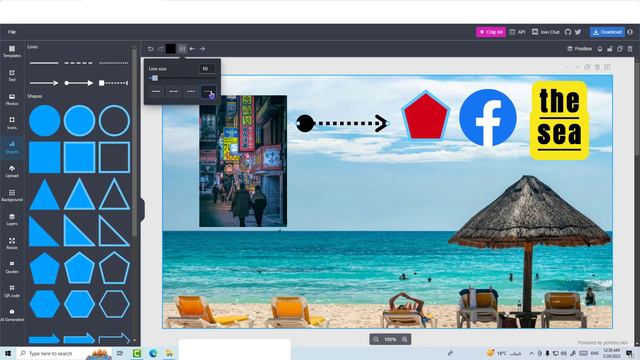Viewport: 640px width, 360px height.
Task: Add the outlined-only square shape
Action: point(114,157)
